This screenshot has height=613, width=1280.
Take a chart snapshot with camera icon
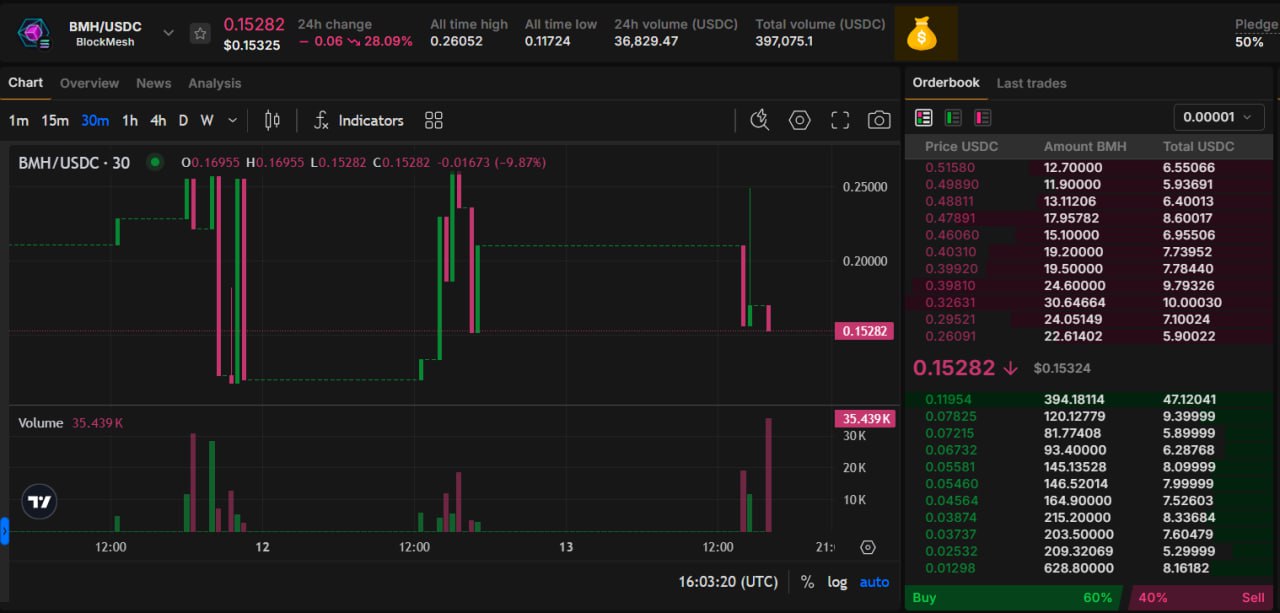pos(879,120)
